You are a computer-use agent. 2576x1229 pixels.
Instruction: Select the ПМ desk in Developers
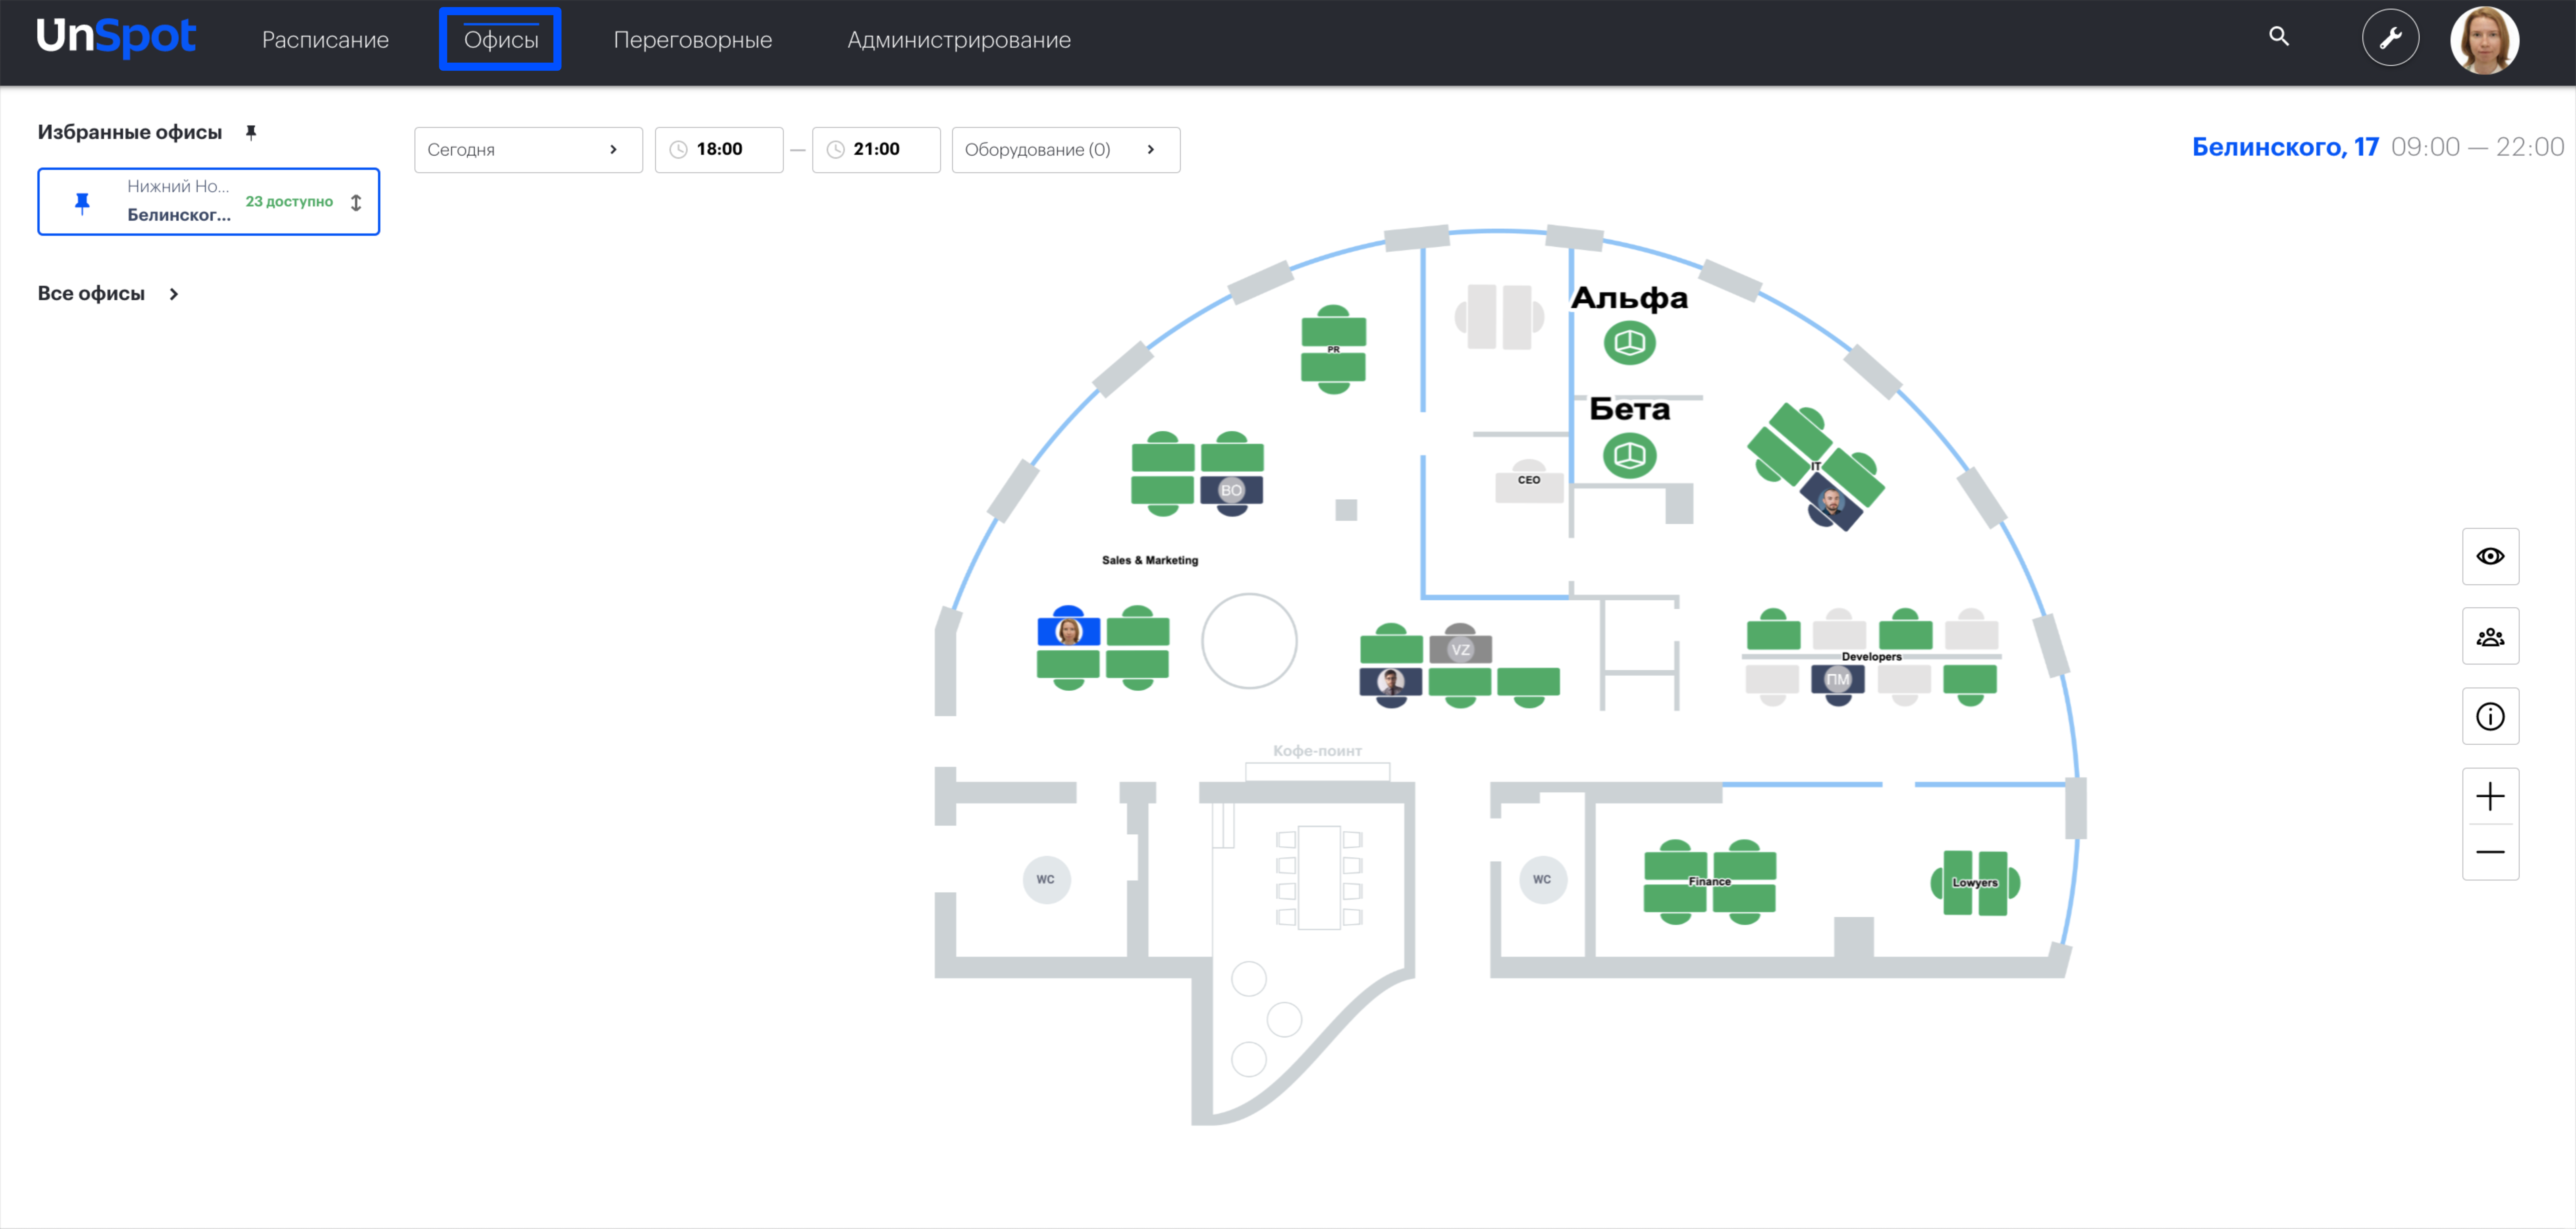point(1837,684)
